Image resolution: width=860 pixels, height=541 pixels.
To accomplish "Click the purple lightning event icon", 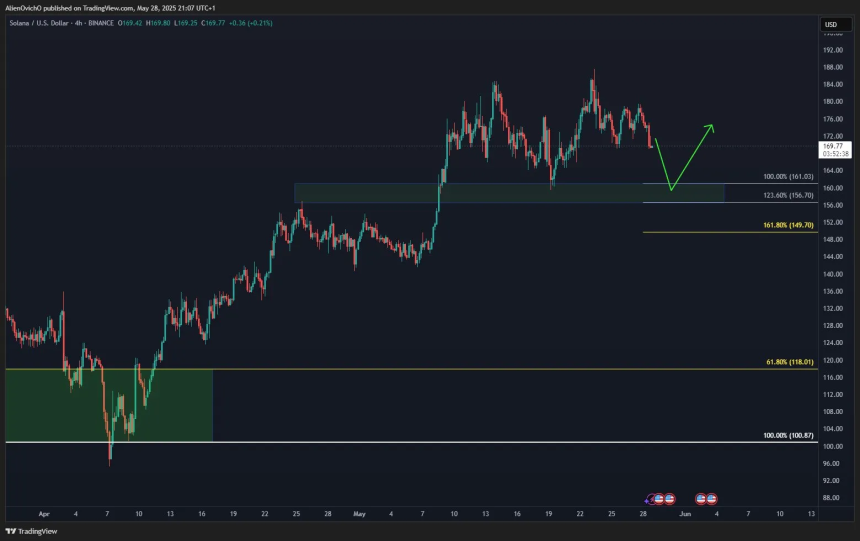I will 651,498.
